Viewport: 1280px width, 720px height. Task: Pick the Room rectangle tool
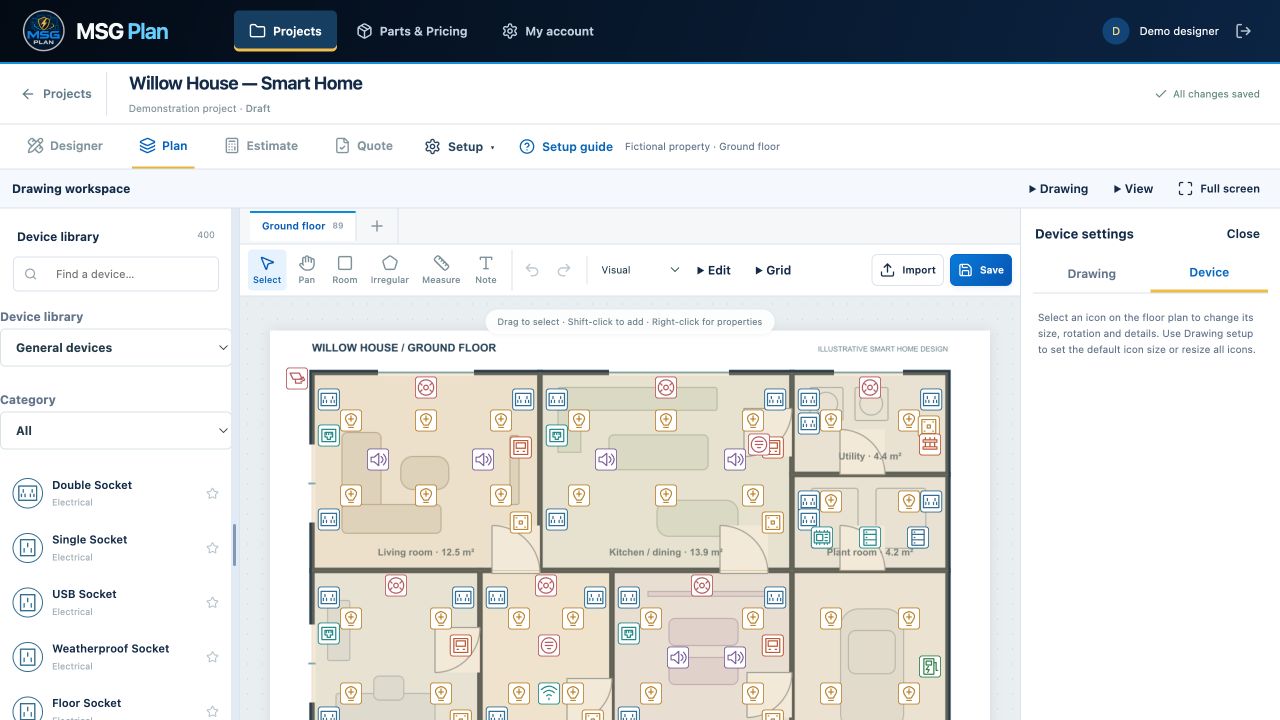pyautogui.click(x=345, y=269)
